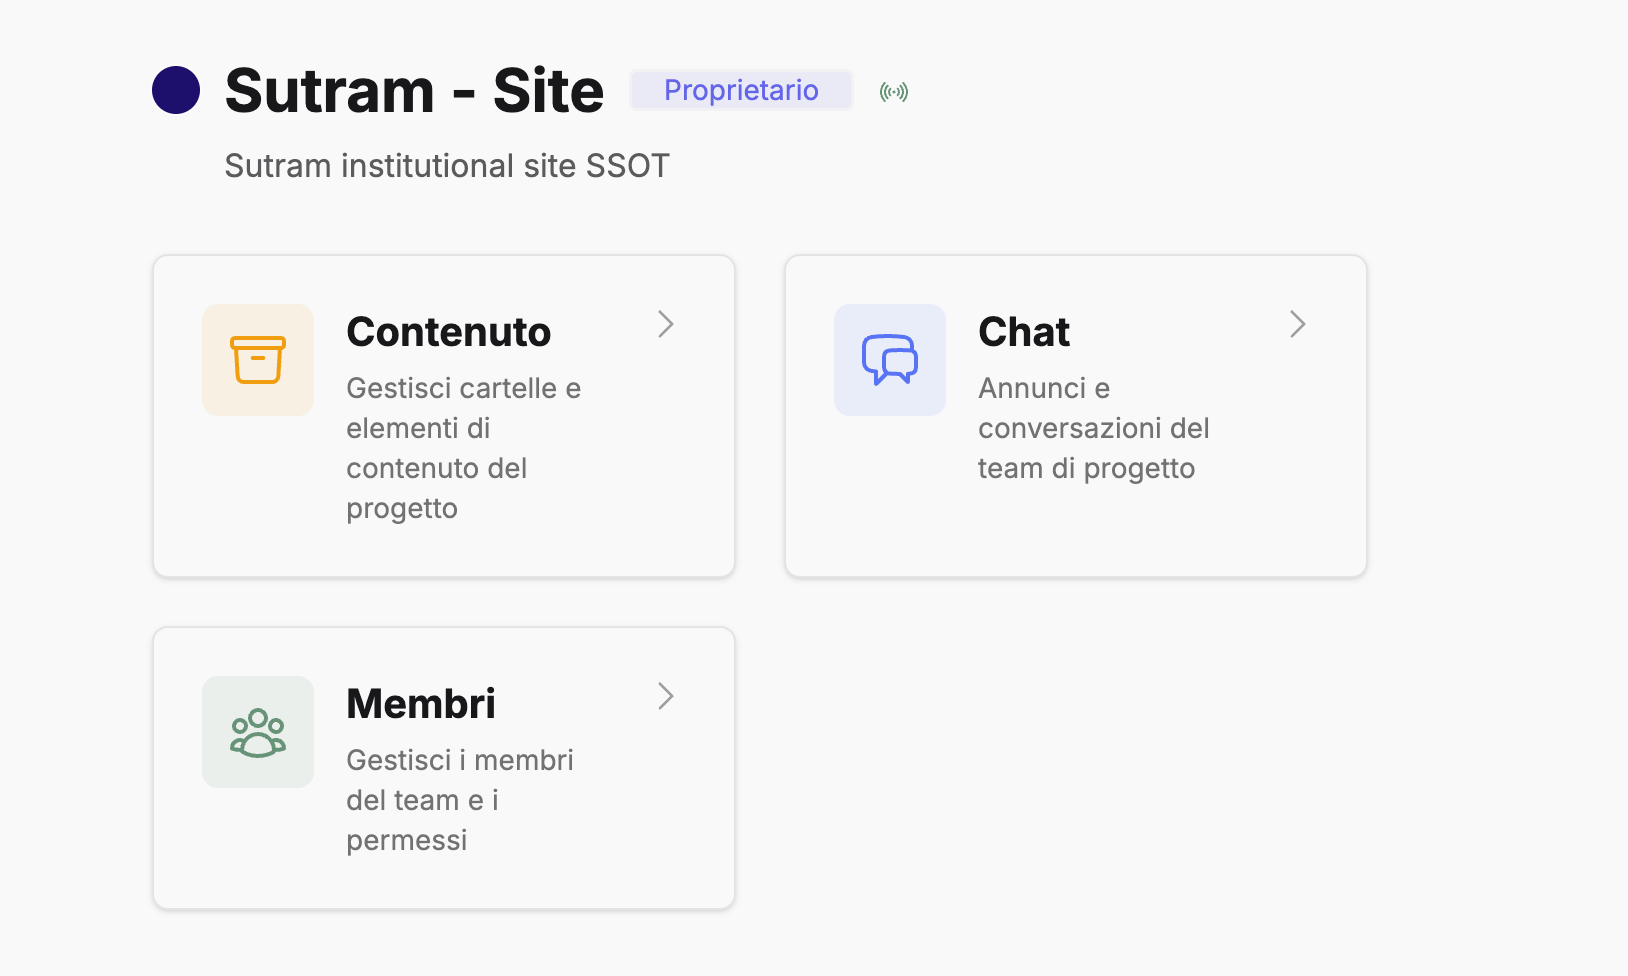Open the Membri section heading
1628x976 pixels.
[x=421, y=704]
